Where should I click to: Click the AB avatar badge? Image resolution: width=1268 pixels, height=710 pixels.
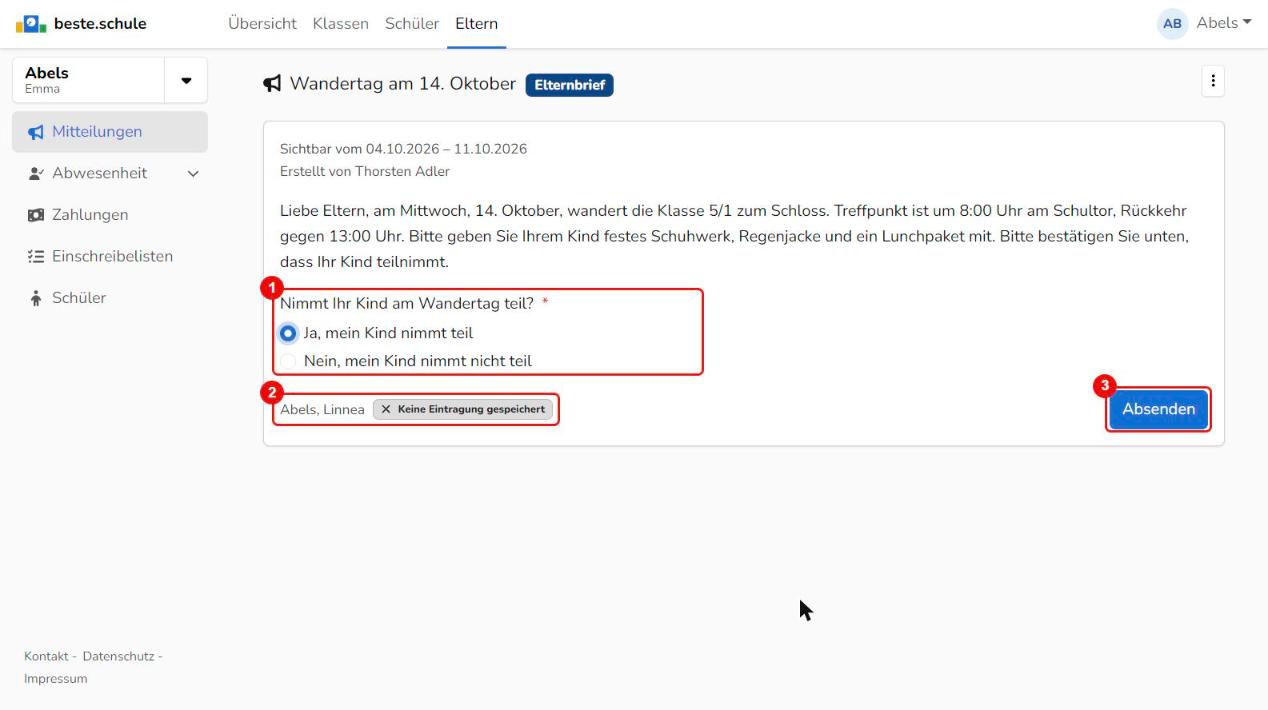(x=1172, y=23)
